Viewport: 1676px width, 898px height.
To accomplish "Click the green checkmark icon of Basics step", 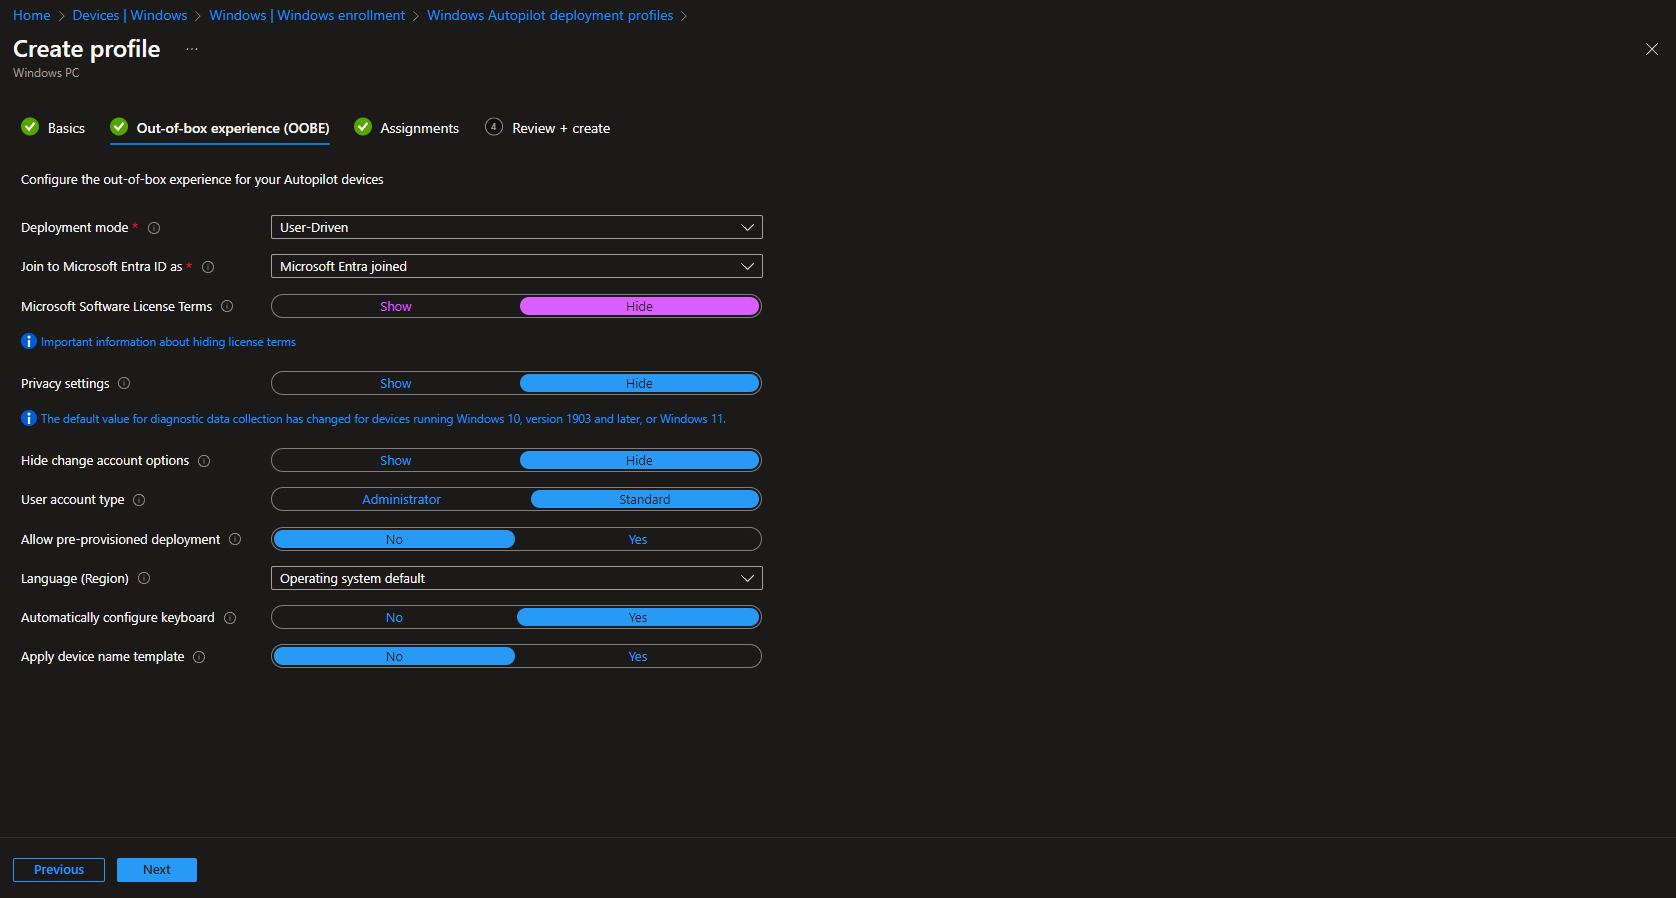I will [x=30, y=126].
